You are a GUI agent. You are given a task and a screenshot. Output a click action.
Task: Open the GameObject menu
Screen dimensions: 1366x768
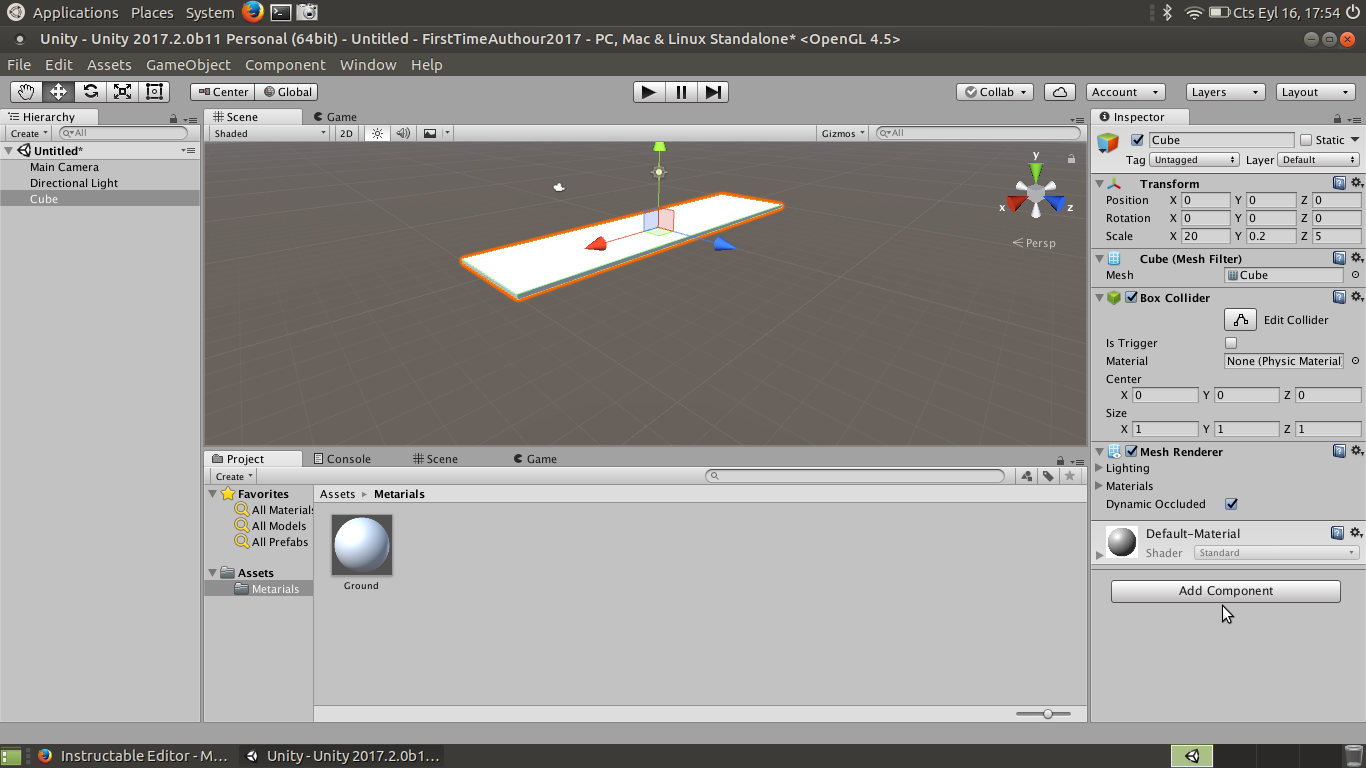188,65
